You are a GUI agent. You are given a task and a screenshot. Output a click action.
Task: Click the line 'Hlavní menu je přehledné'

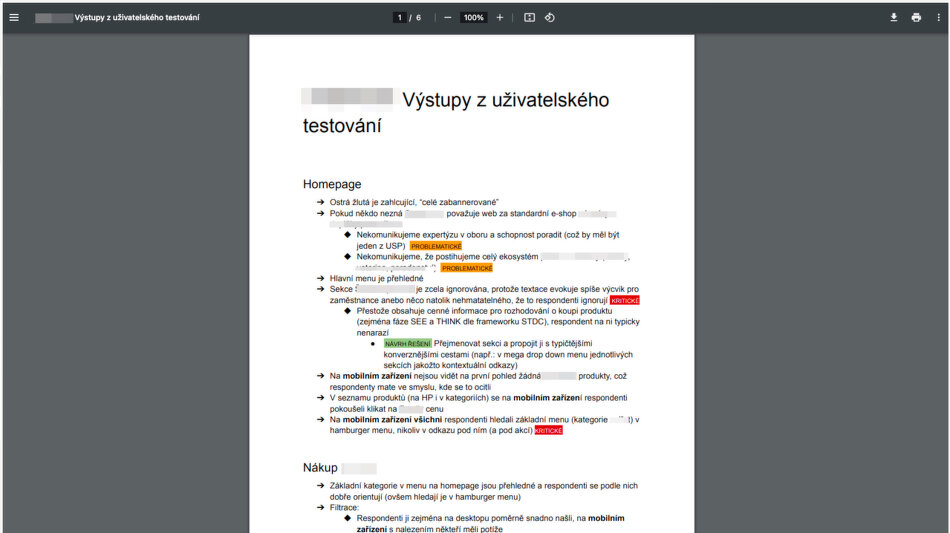[x=377, y=279]
